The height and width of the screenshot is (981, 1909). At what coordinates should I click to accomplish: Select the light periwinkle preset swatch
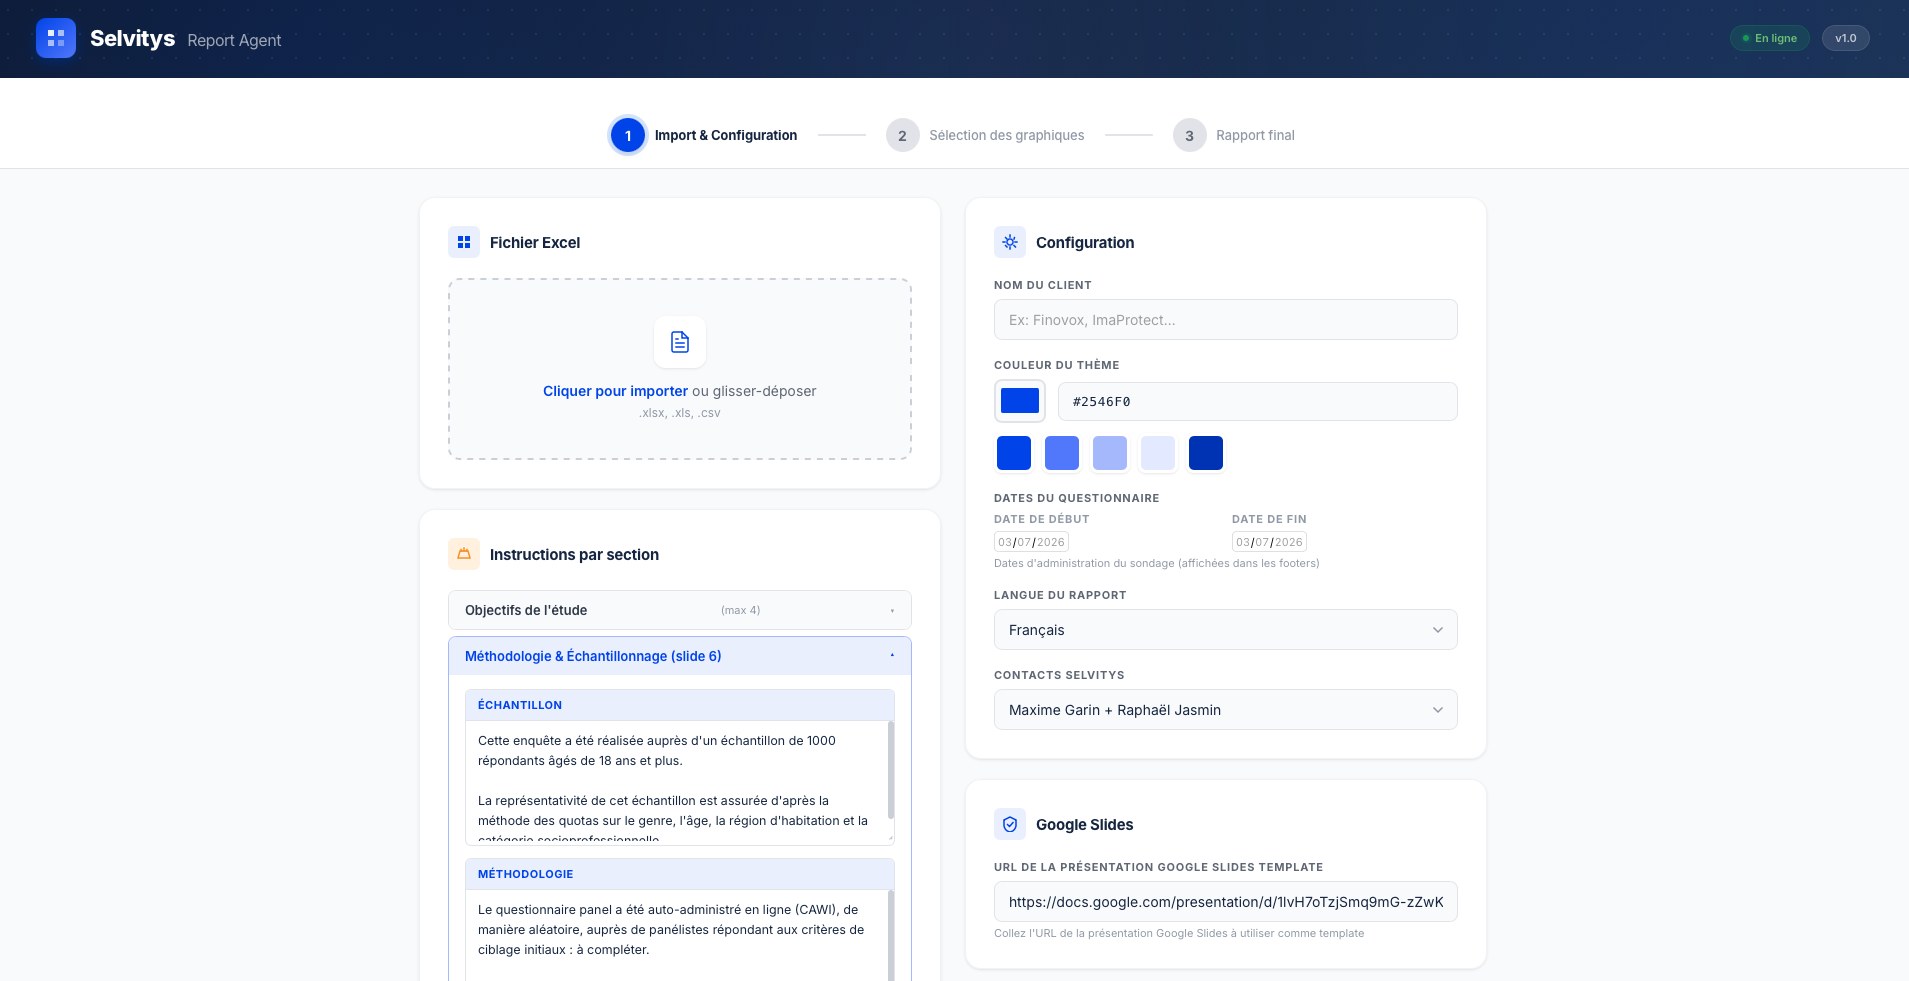click(1110, 453)
